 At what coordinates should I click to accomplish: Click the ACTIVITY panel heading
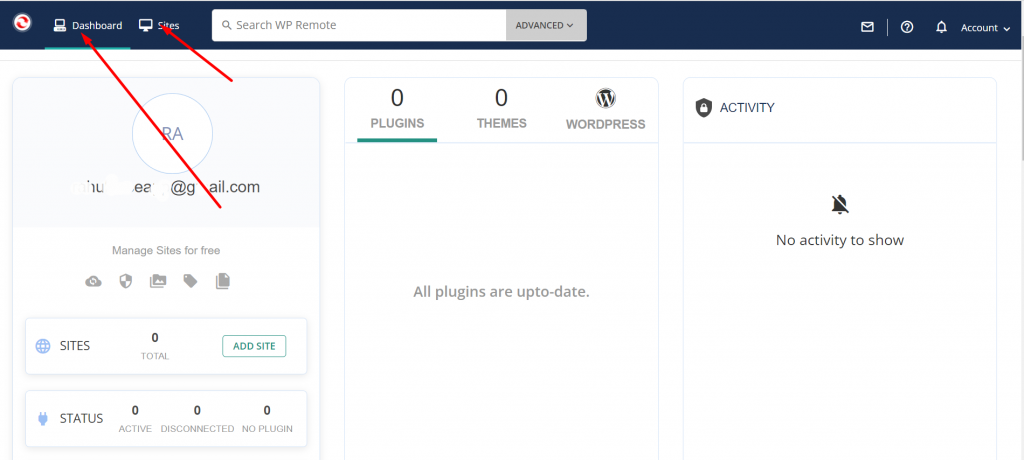(747, 108)
